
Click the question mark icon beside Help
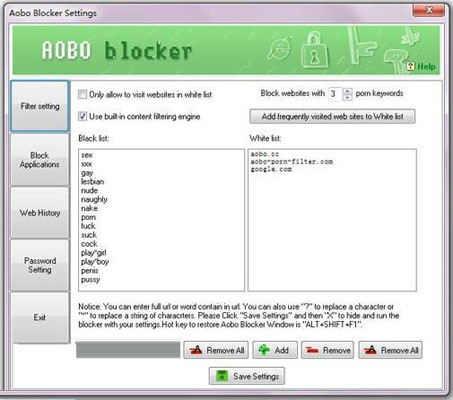point(410,66)
